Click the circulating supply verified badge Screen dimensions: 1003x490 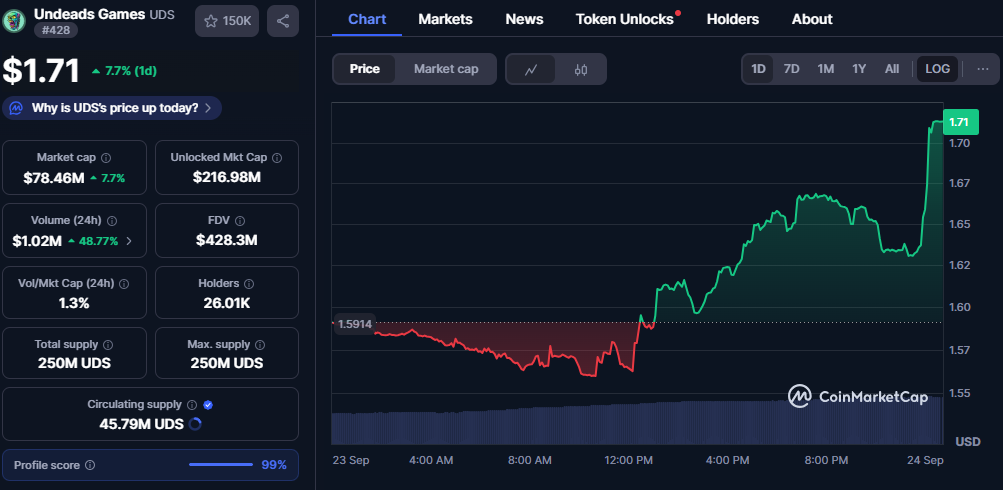click(x=208, y=405)
